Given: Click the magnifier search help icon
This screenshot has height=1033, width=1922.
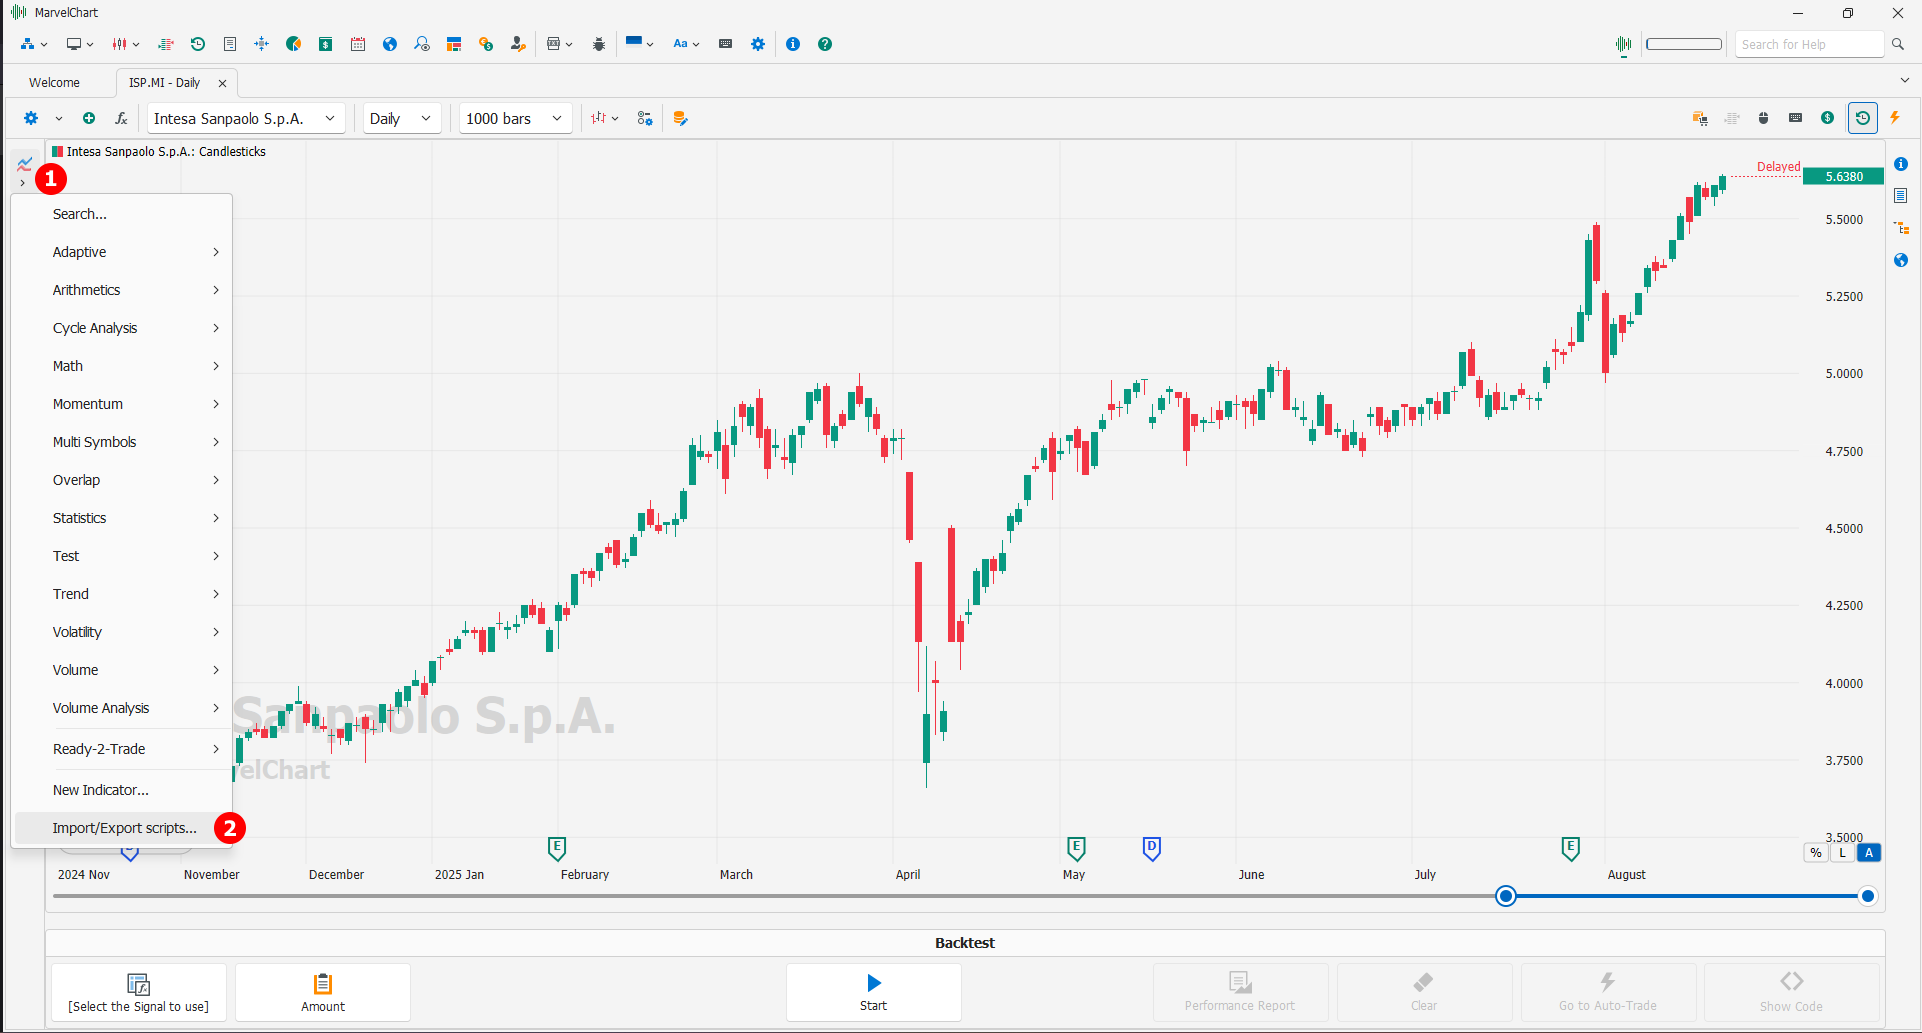Looking at the screenshot, I should click(1898, 44).
